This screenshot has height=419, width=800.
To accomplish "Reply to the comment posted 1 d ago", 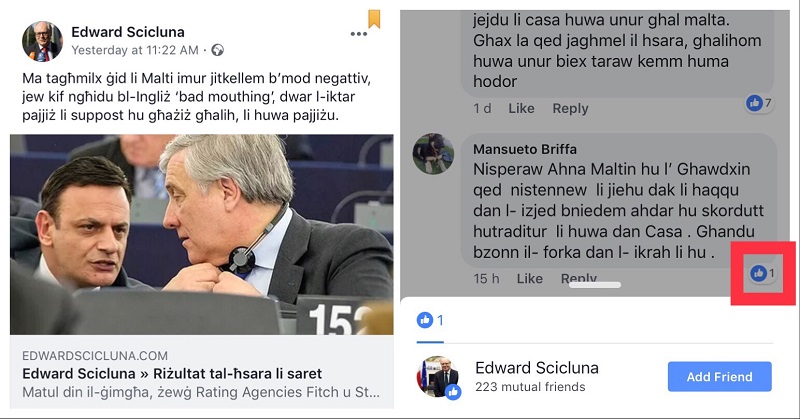I will coord(570,108).
